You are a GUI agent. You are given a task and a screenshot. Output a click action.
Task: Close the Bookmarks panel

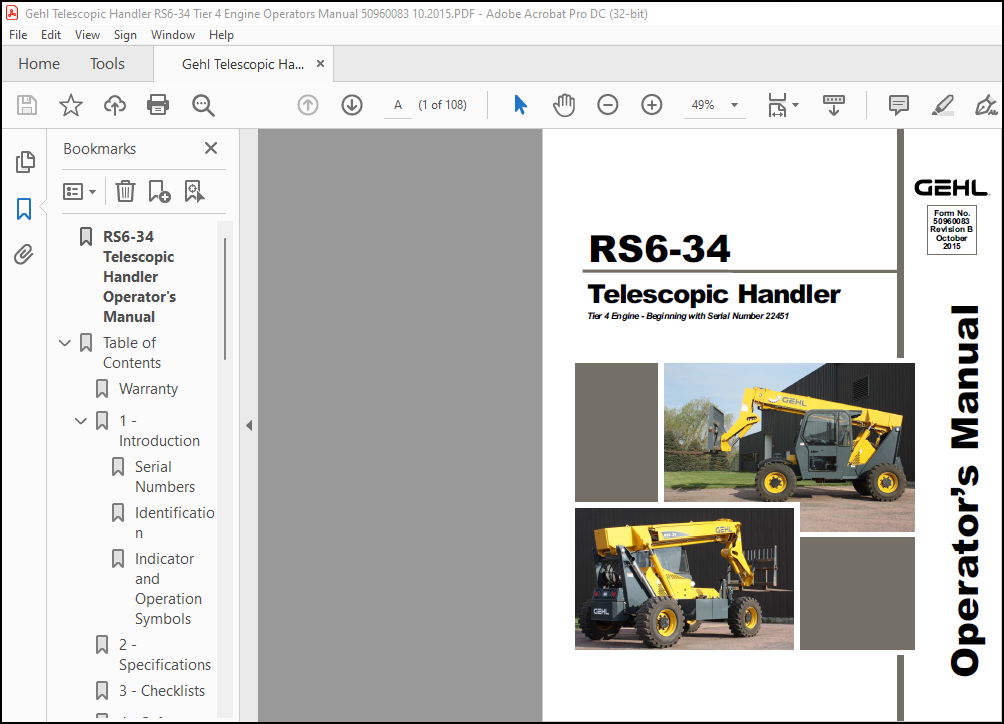(x=211, y=149)
